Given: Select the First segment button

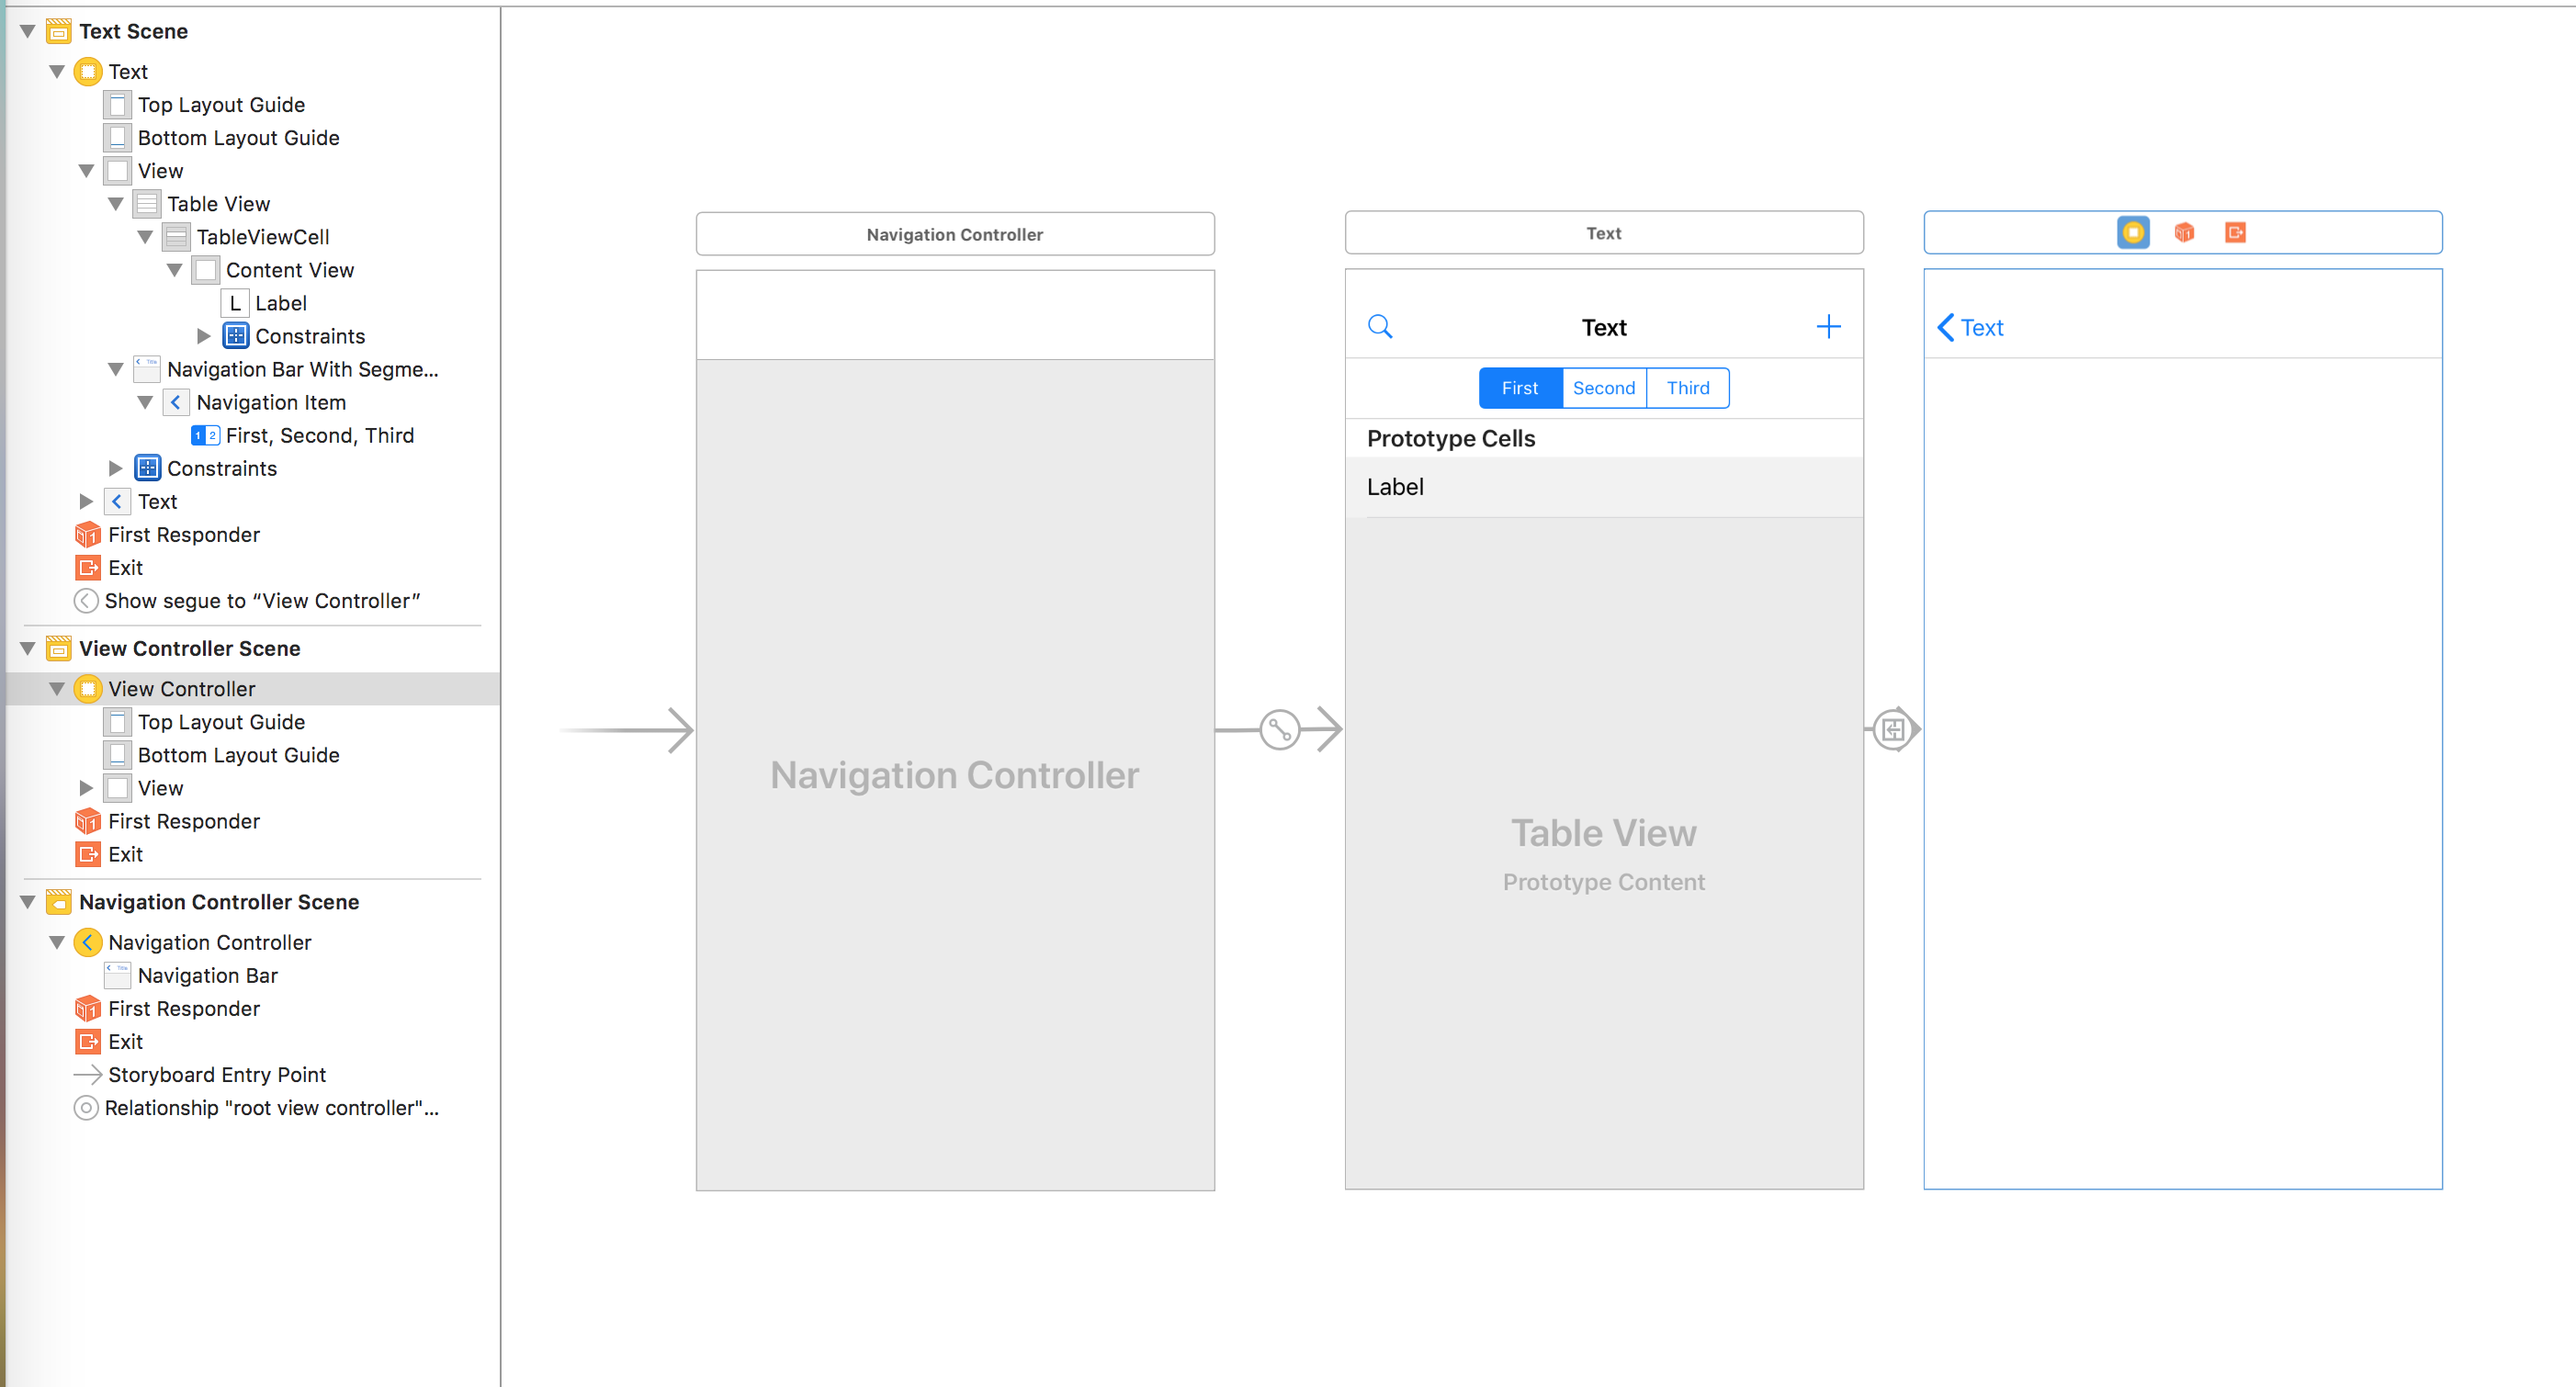Looking at the screenshot, I should point(1519,388).
